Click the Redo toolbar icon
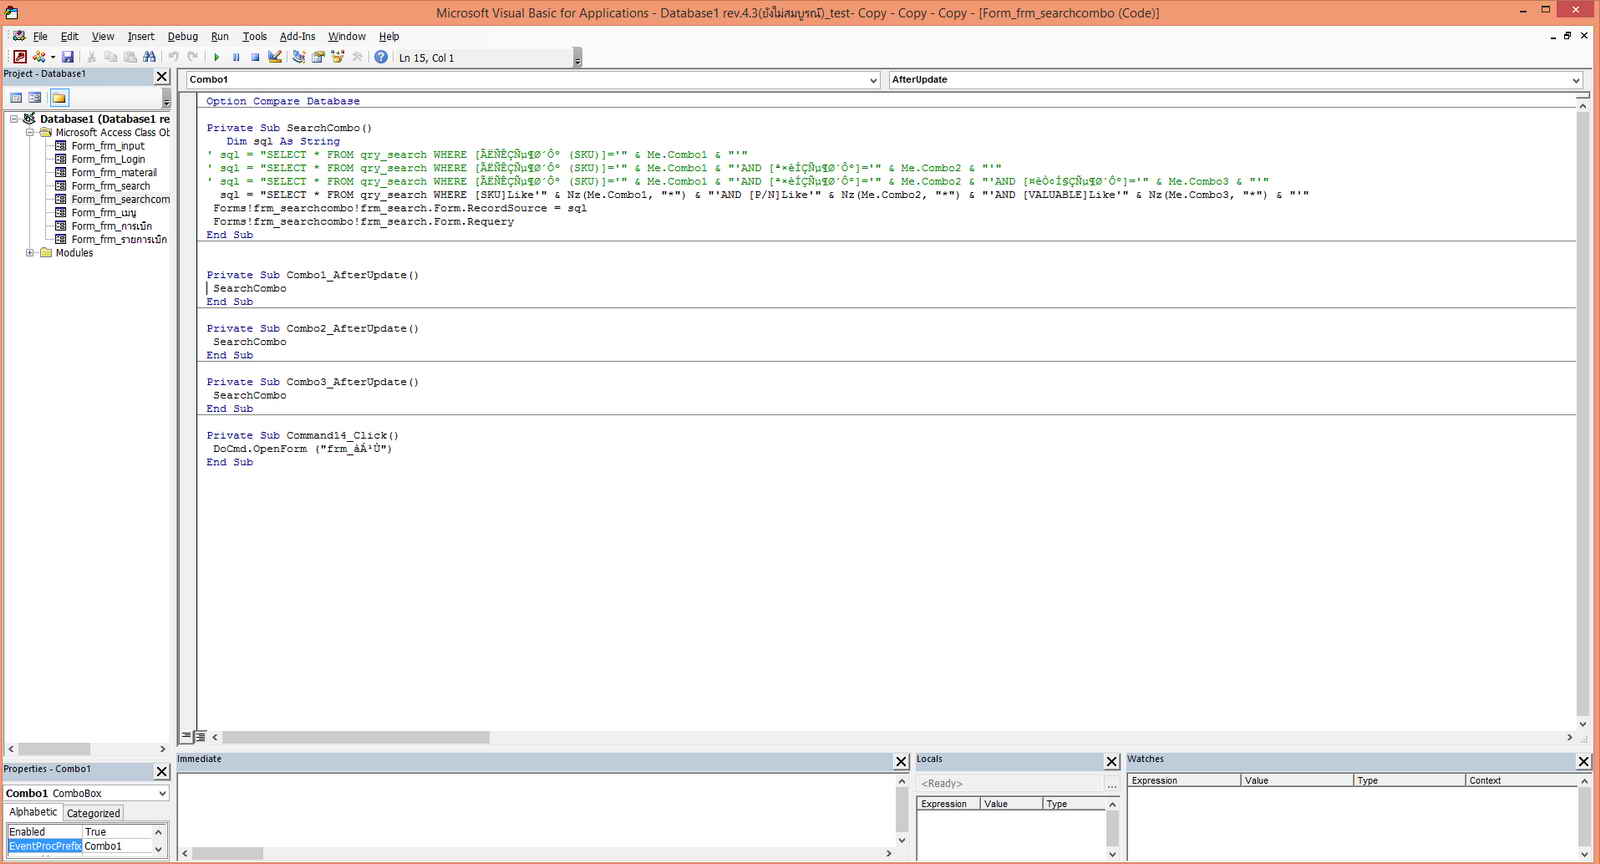The image size is (1600, 864). 192,57
